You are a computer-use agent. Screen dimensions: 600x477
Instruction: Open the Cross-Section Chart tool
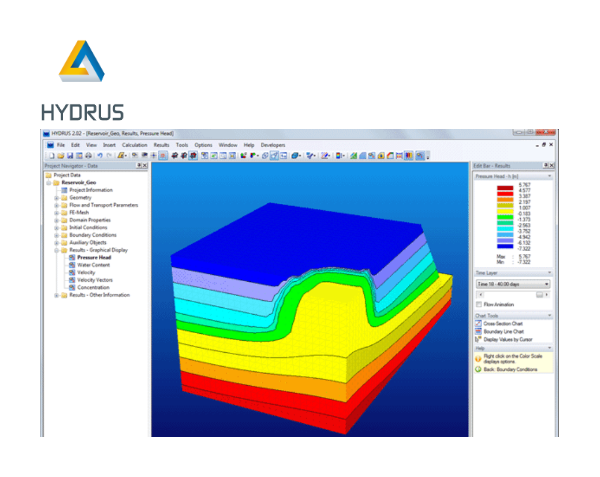point(503,325)
